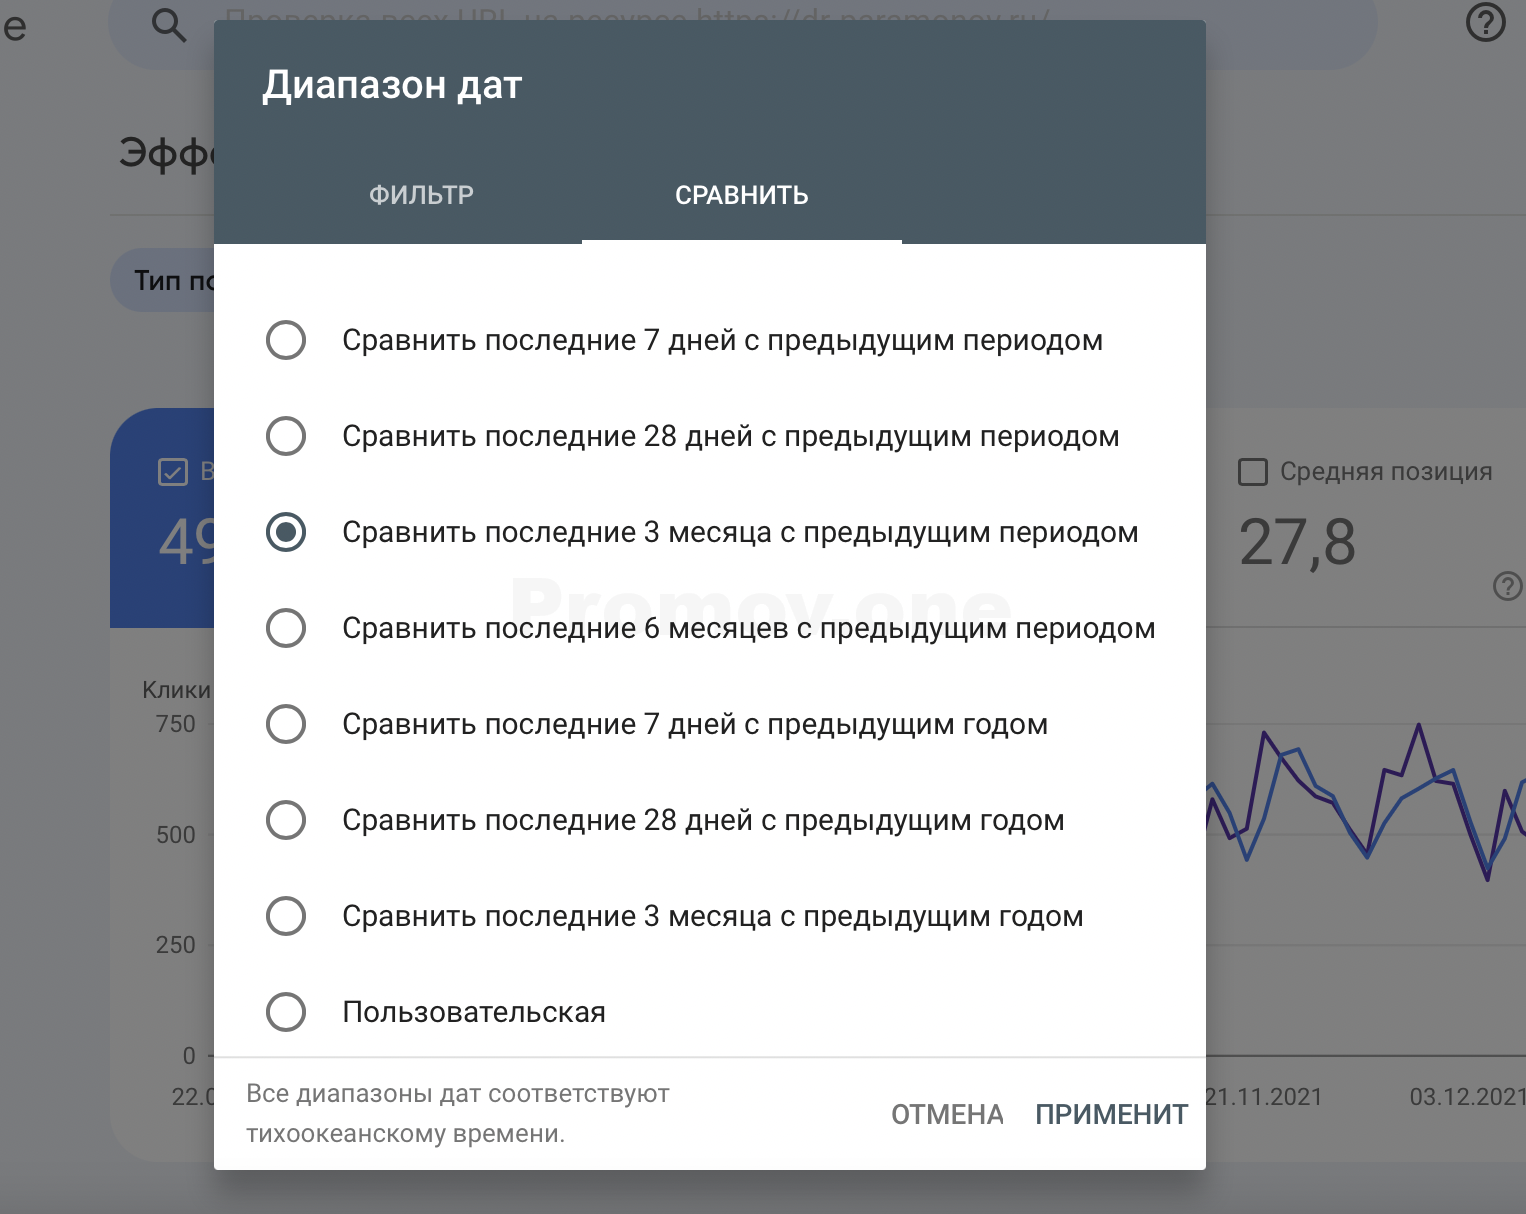The width and height of the screenshot is (1526, 1214).
Task: Select compare last 3 months with previous period
Action: tap(286, 532)
